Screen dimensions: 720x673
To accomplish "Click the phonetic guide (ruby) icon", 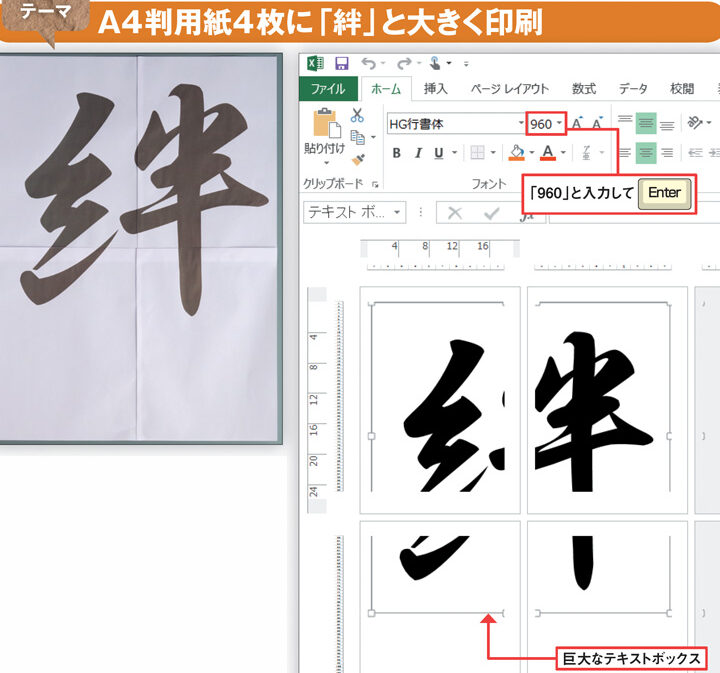I will tap(586, 152).
